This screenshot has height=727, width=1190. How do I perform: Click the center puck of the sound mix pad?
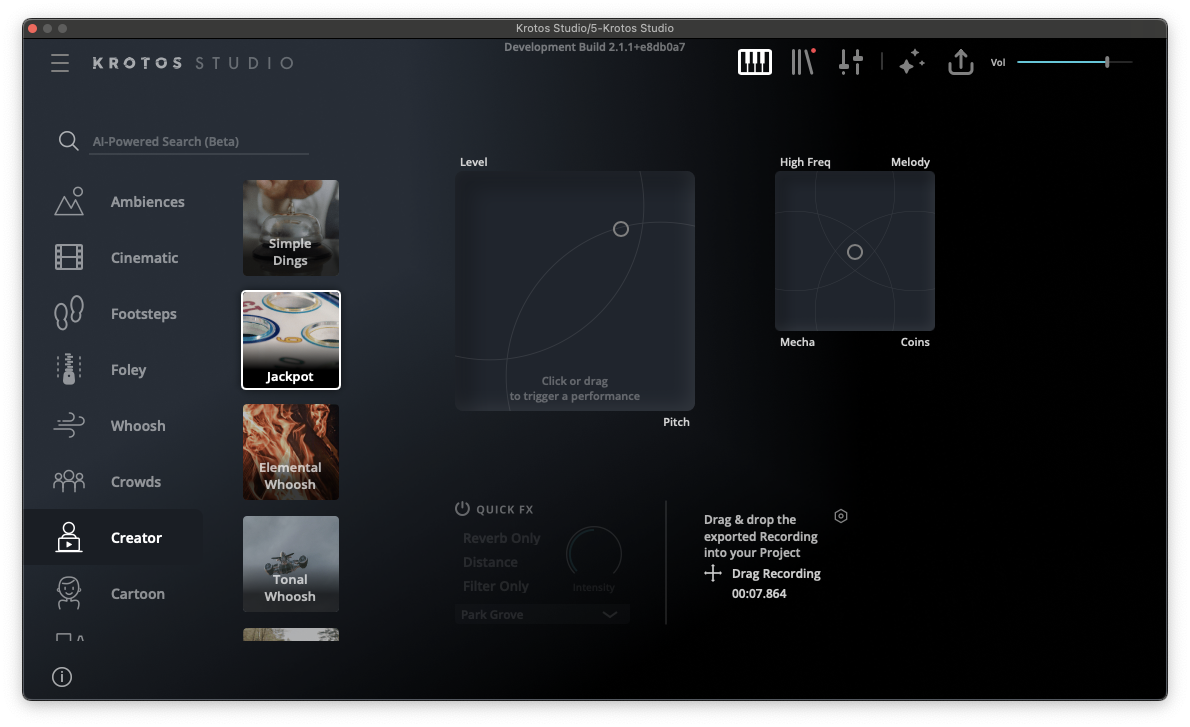pos(855,252)
